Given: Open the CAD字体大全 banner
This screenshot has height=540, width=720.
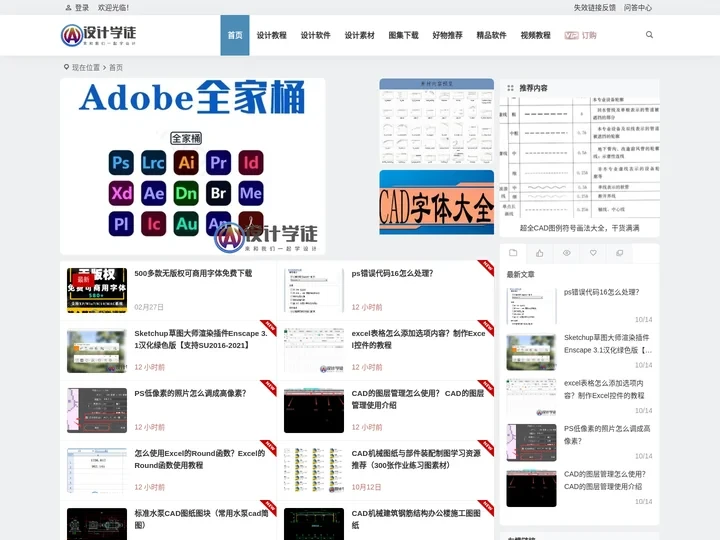Looking at the screenshot, I should (436, 202).
